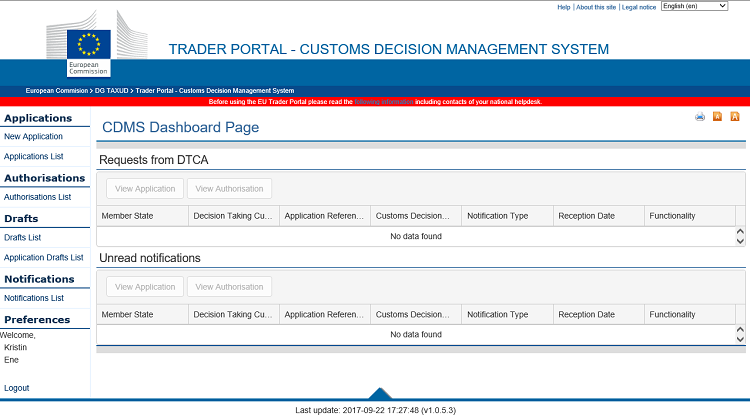Click scroll down arrow in Requests from DTCA table
This screenshot has width=750, height=419.
pyautogui.click(x=740, y=241)
